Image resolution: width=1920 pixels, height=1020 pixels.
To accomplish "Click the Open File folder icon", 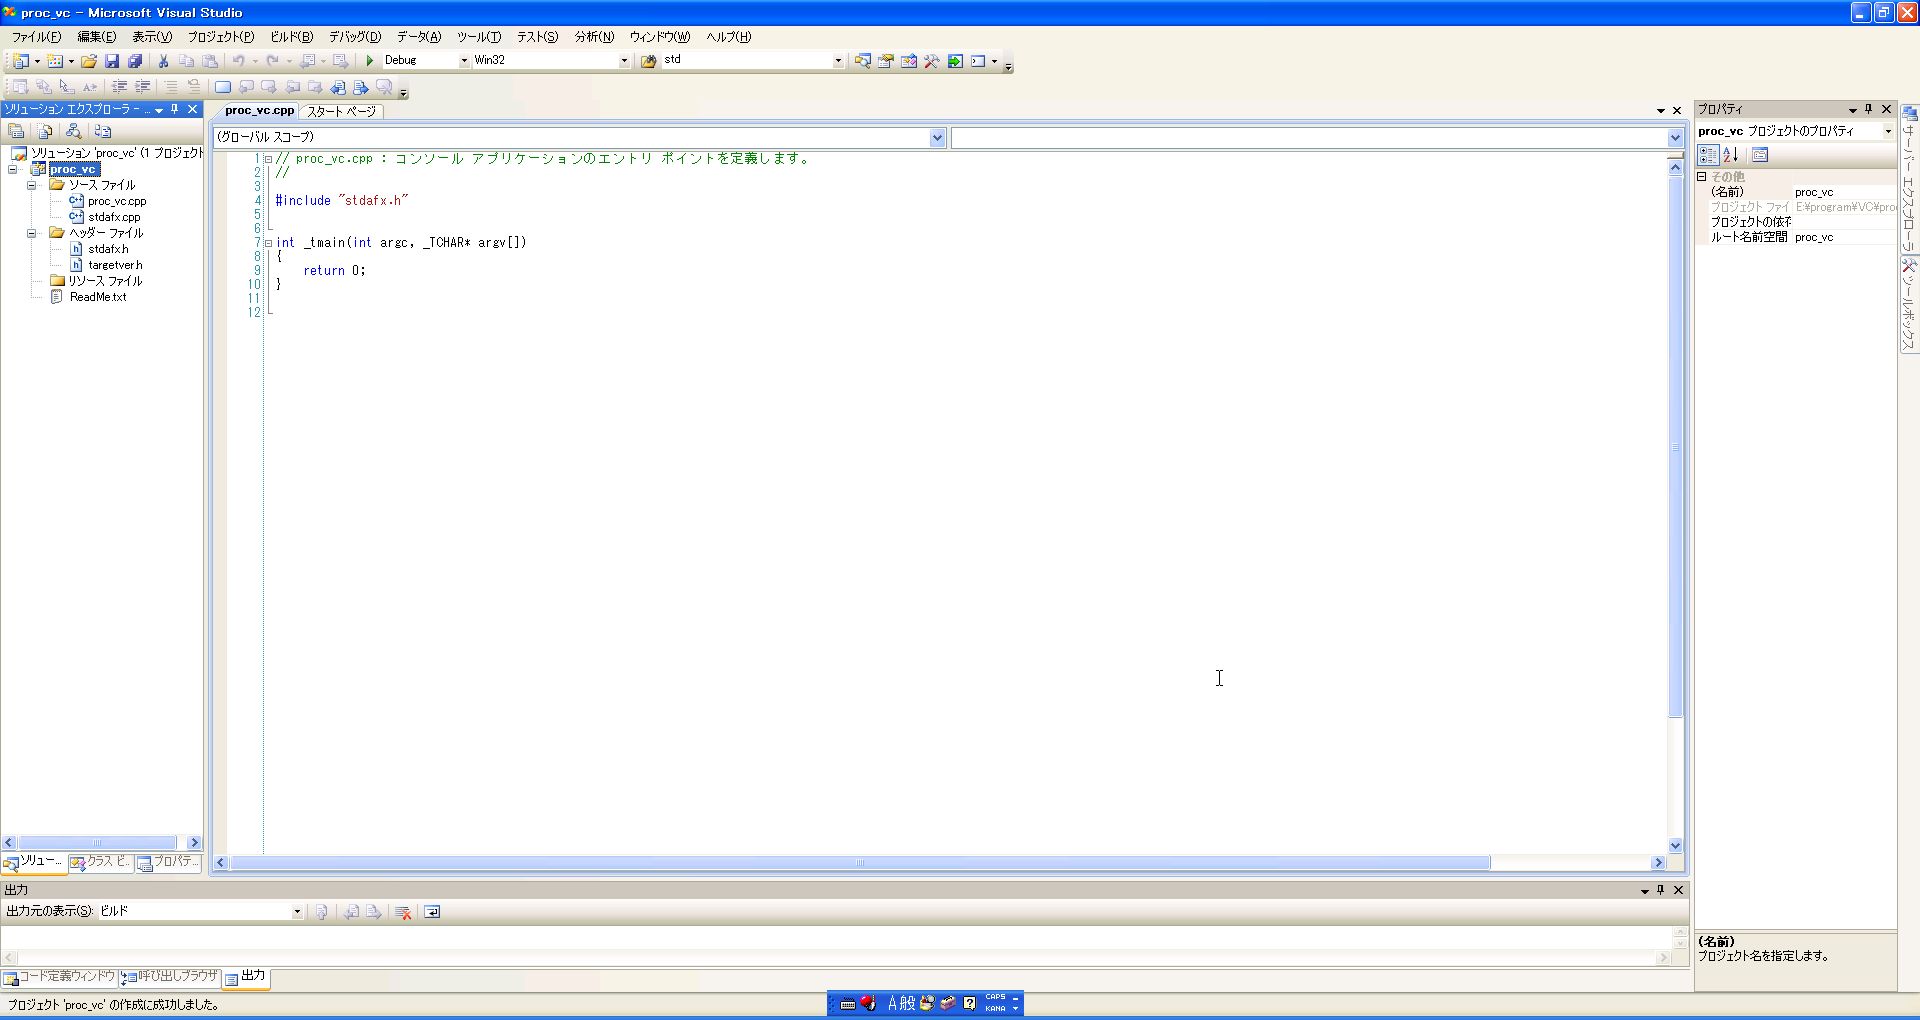I will (89, 61).
